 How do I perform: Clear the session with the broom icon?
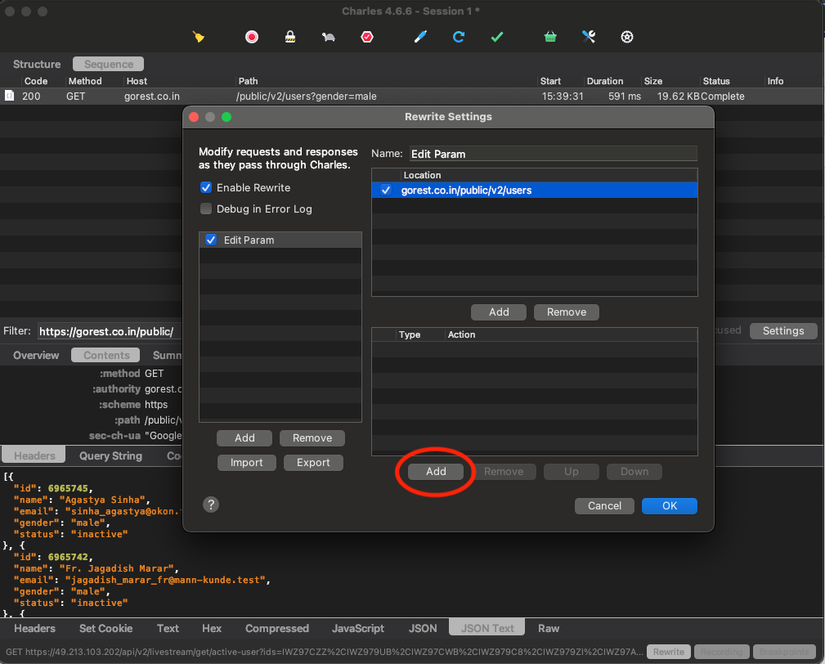pos(198,37)
